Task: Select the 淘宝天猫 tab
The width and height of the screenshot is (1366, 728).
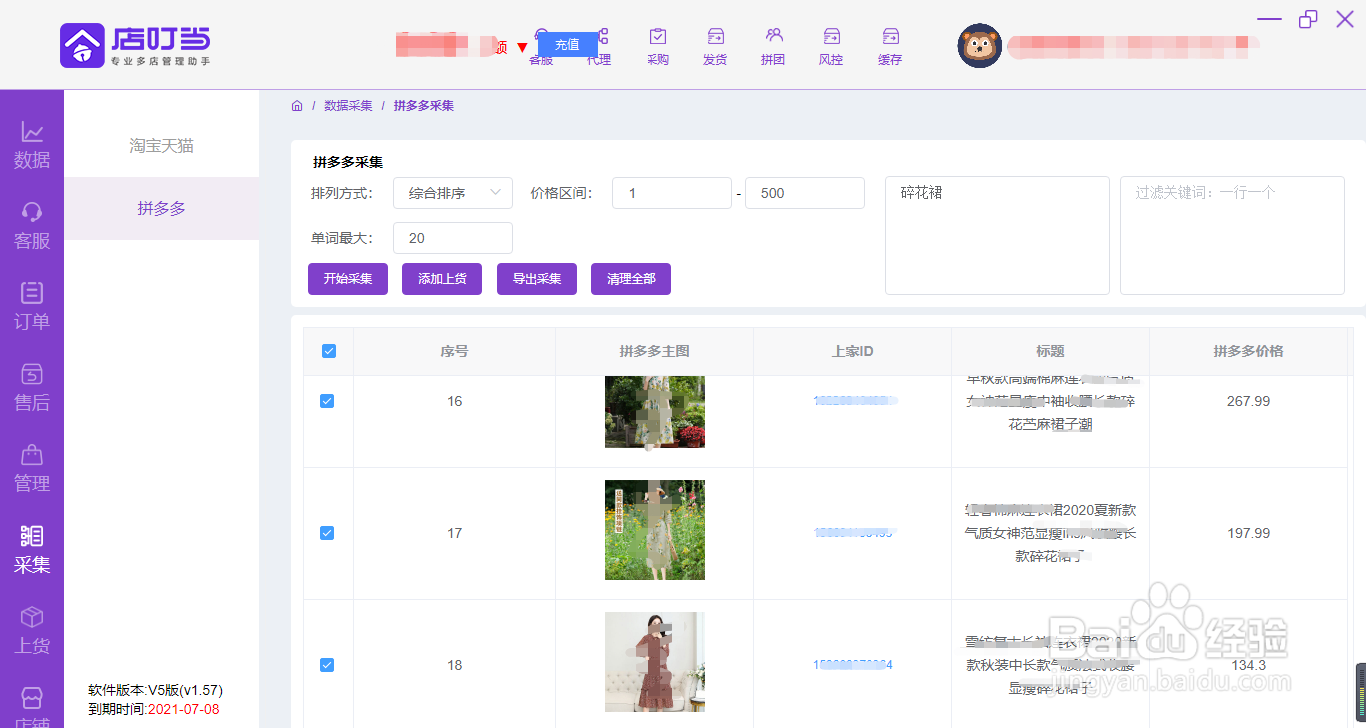Action: [x=162, y=146]
